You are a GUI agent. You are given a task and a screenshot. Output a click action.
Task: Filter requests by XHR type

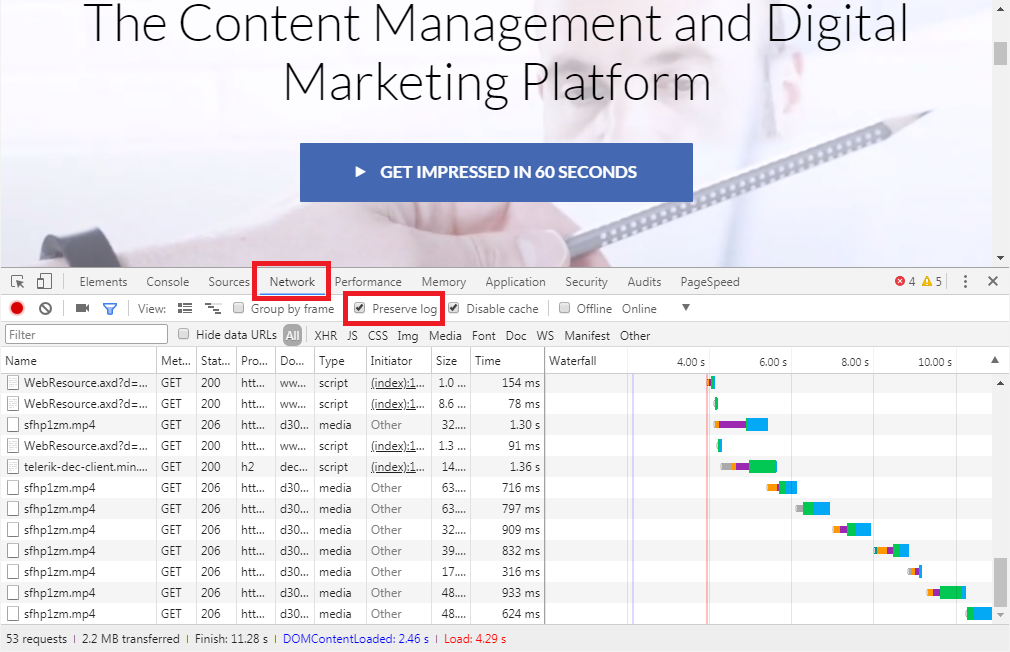pos(325,336)
